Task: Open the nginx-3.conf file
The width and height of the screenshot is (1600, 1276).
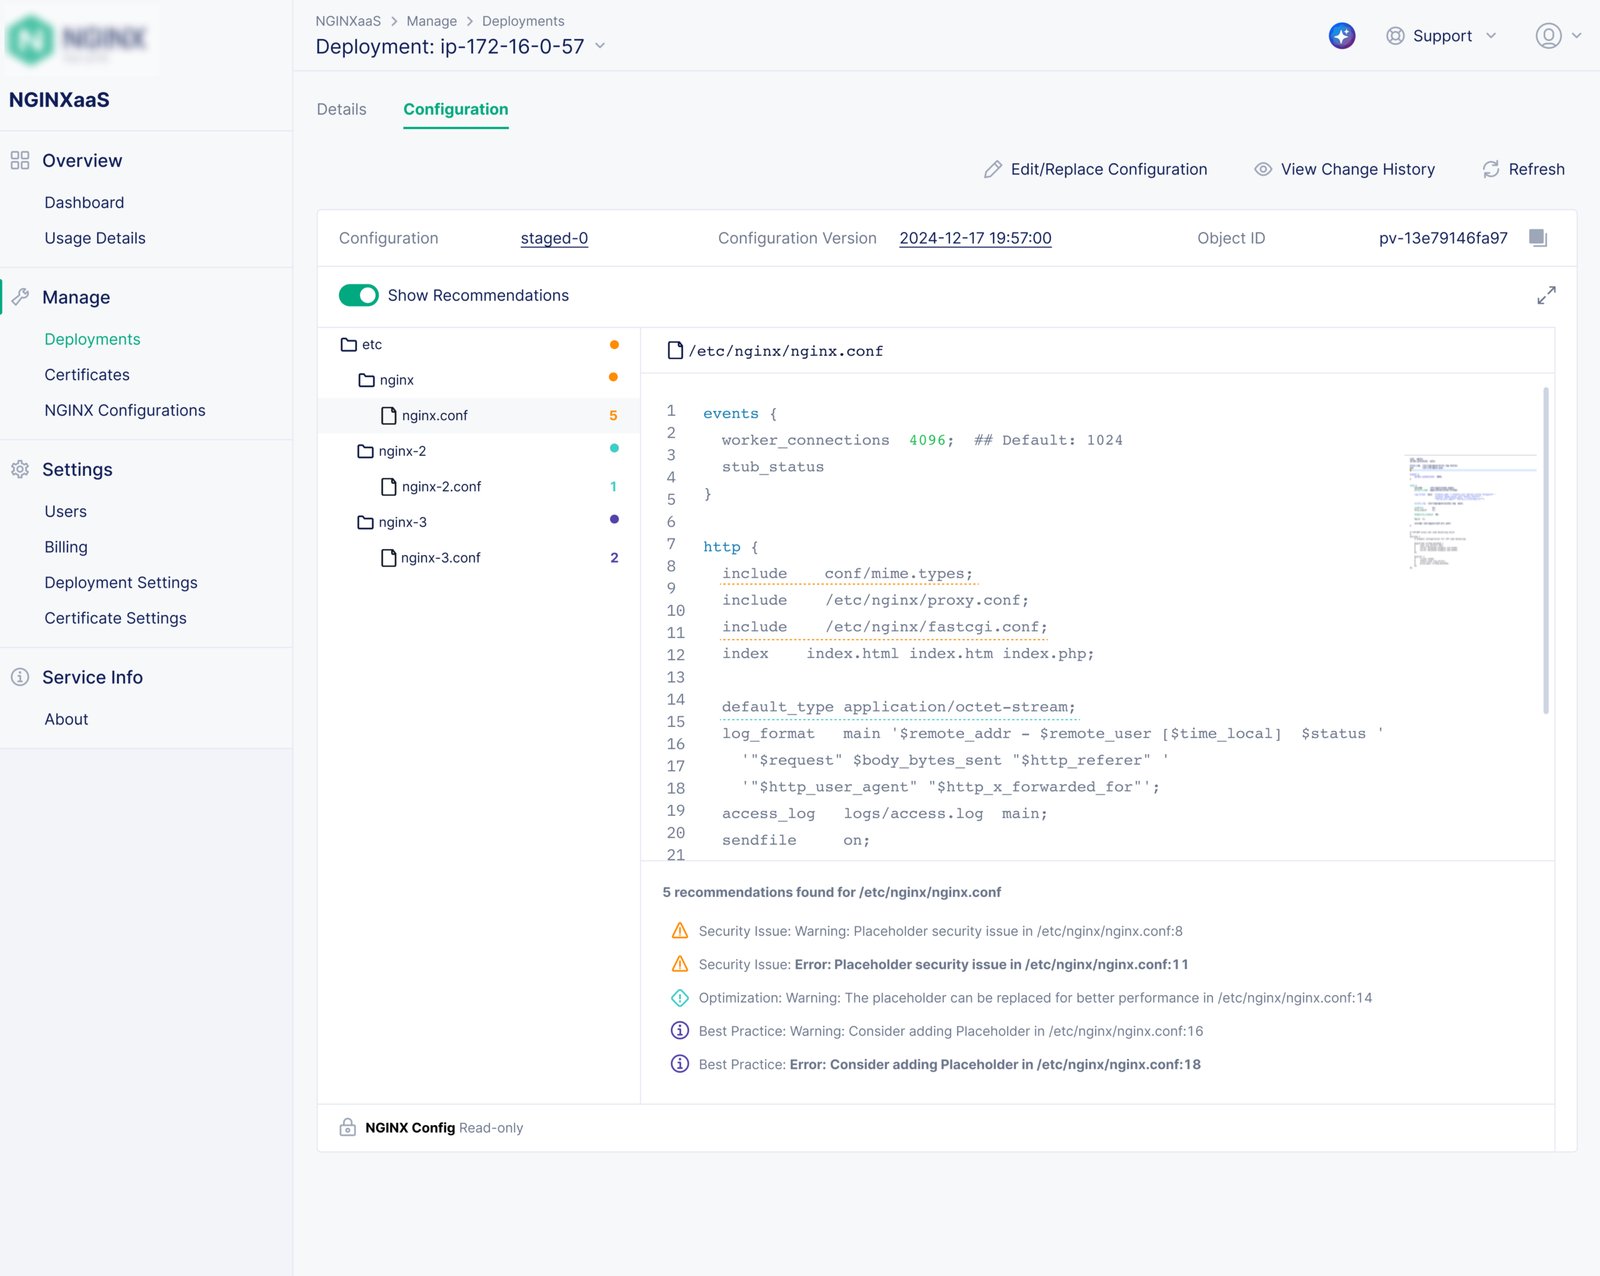Action: tap(440, 558)
